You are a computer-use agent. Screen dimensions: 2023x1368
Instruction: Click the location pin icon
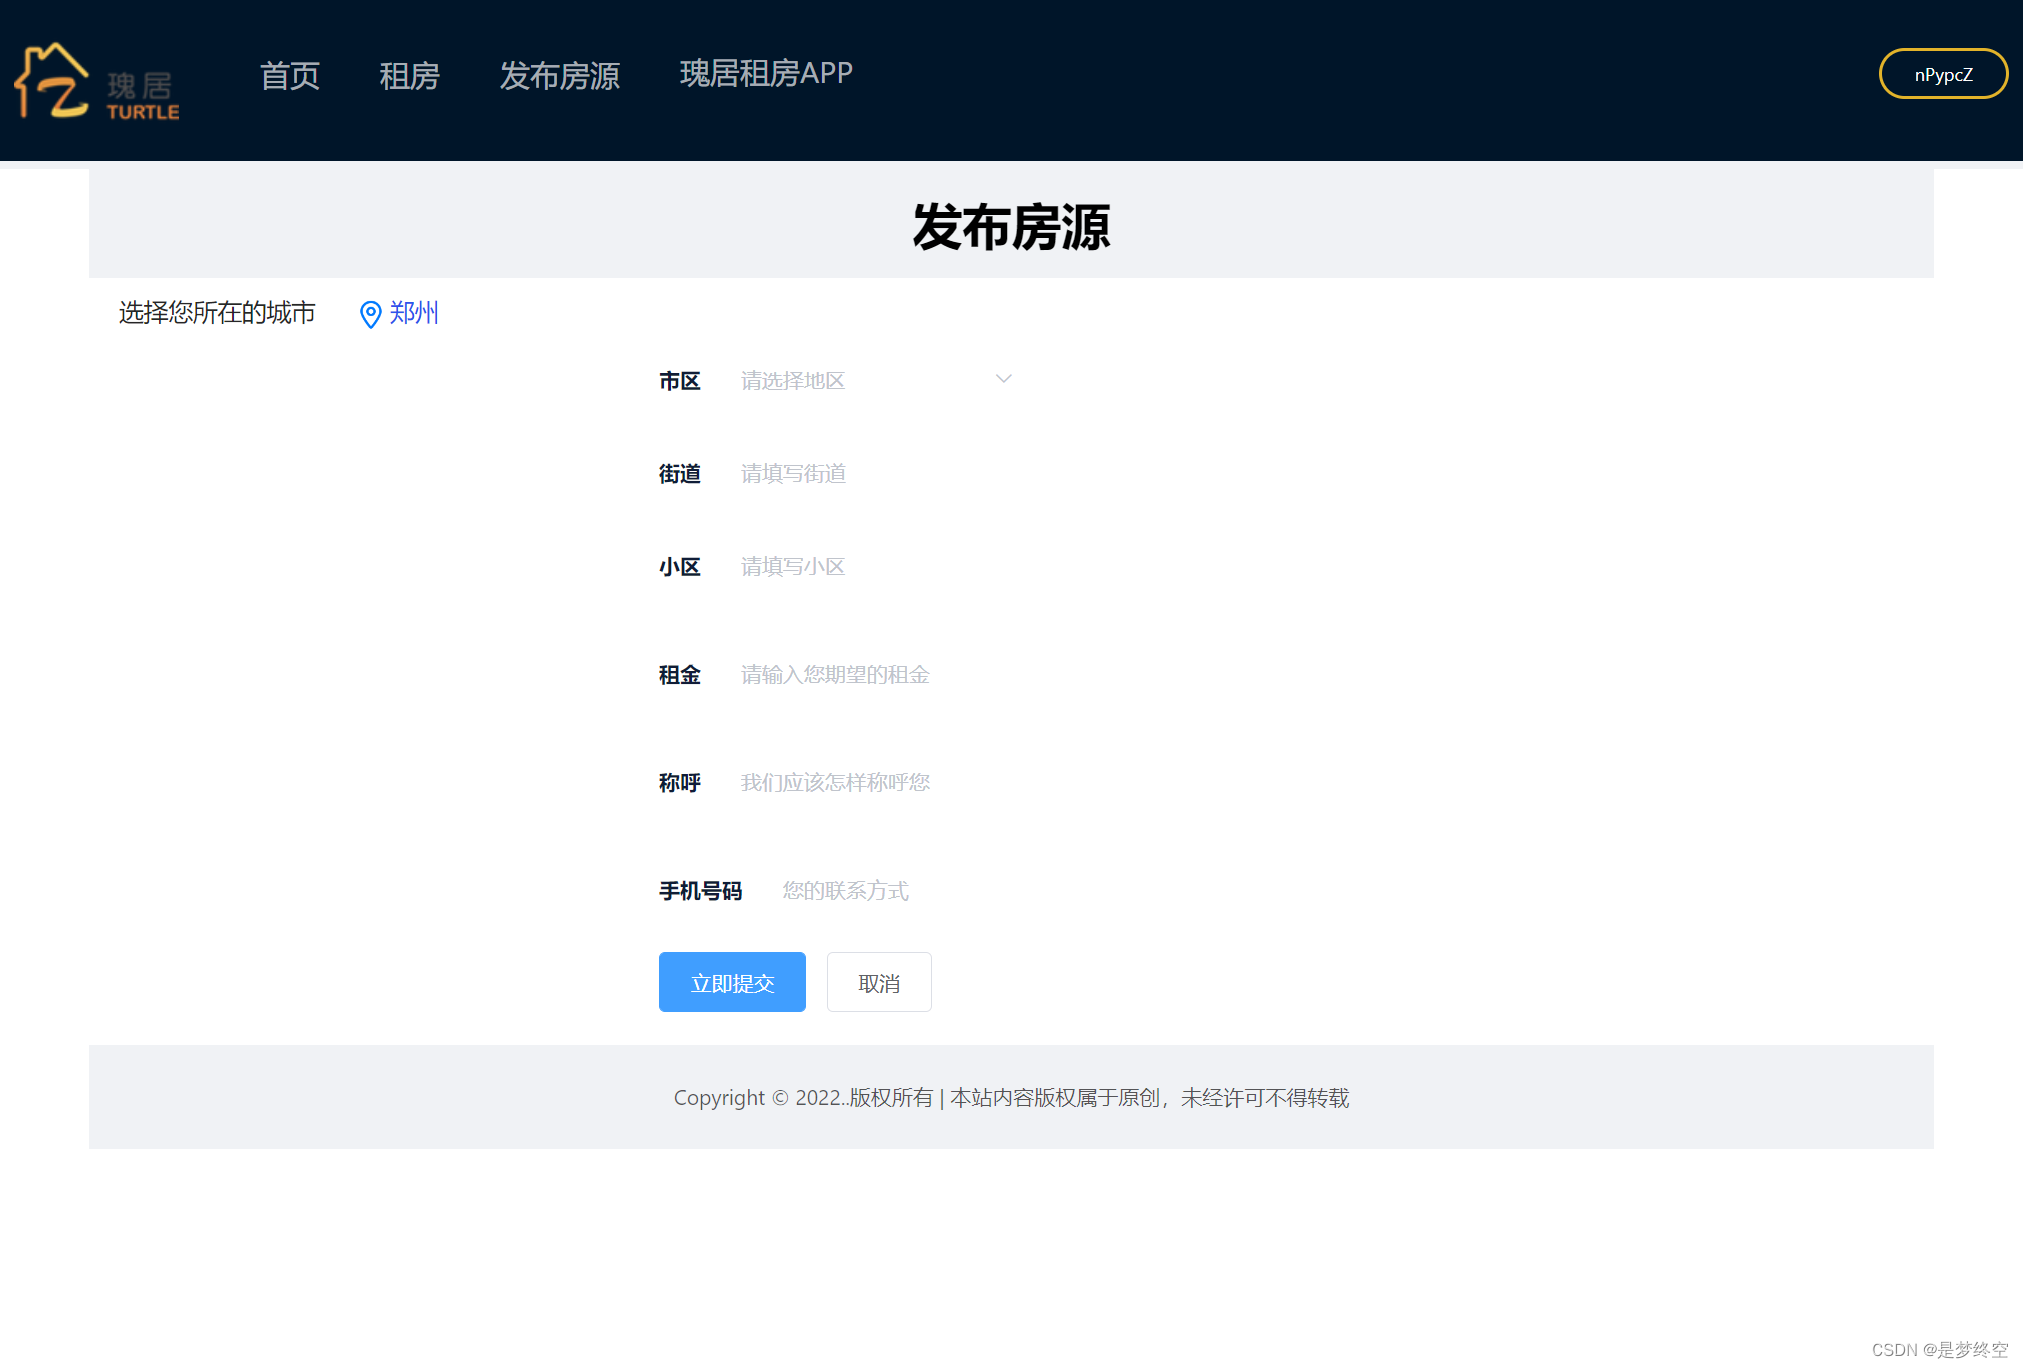point(370,314)
